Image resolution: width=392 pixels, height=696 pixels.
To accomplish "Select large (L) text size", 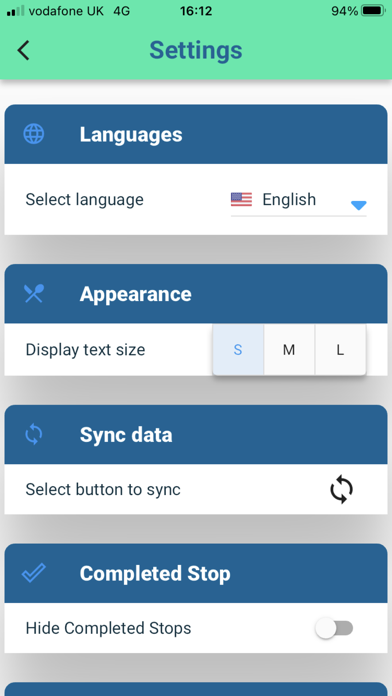I will click(340, 350).
